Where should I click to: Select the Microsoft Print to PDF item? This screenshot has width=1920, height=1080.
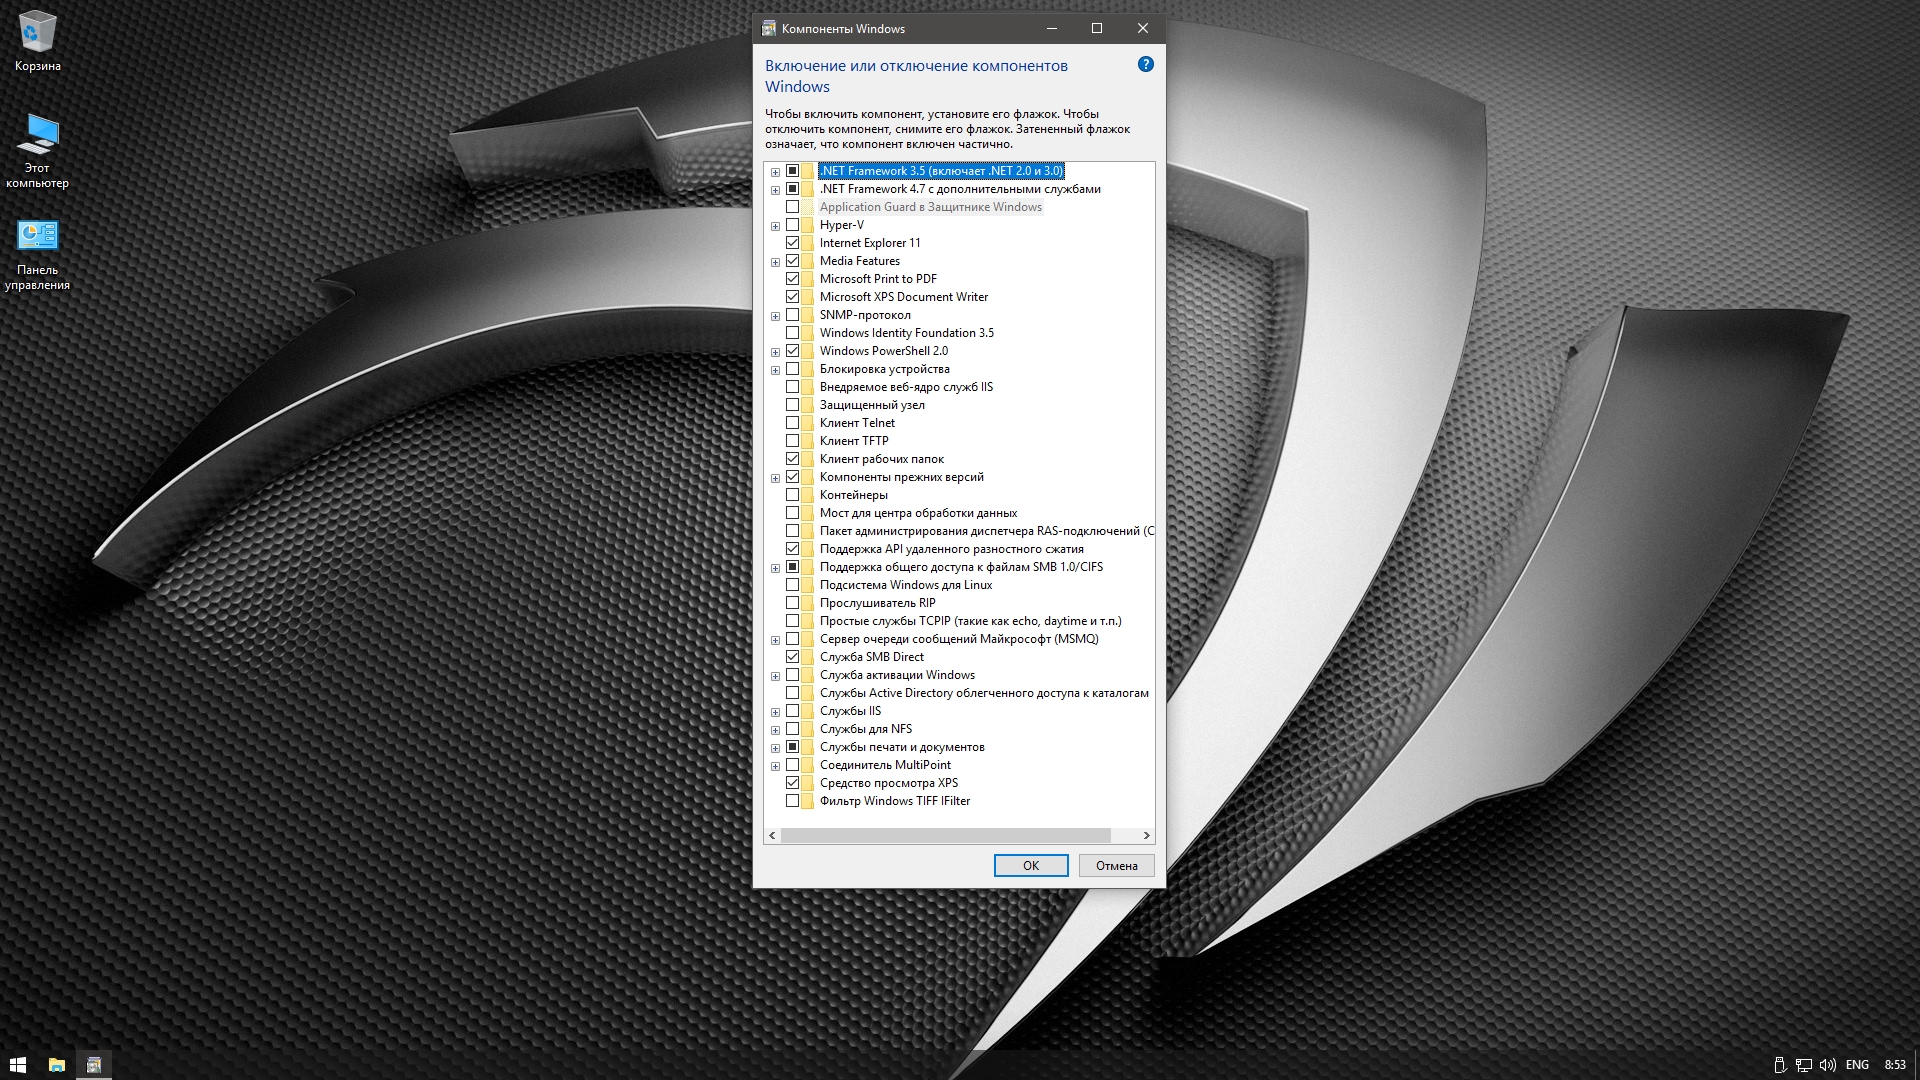click(x=877, y=279)
